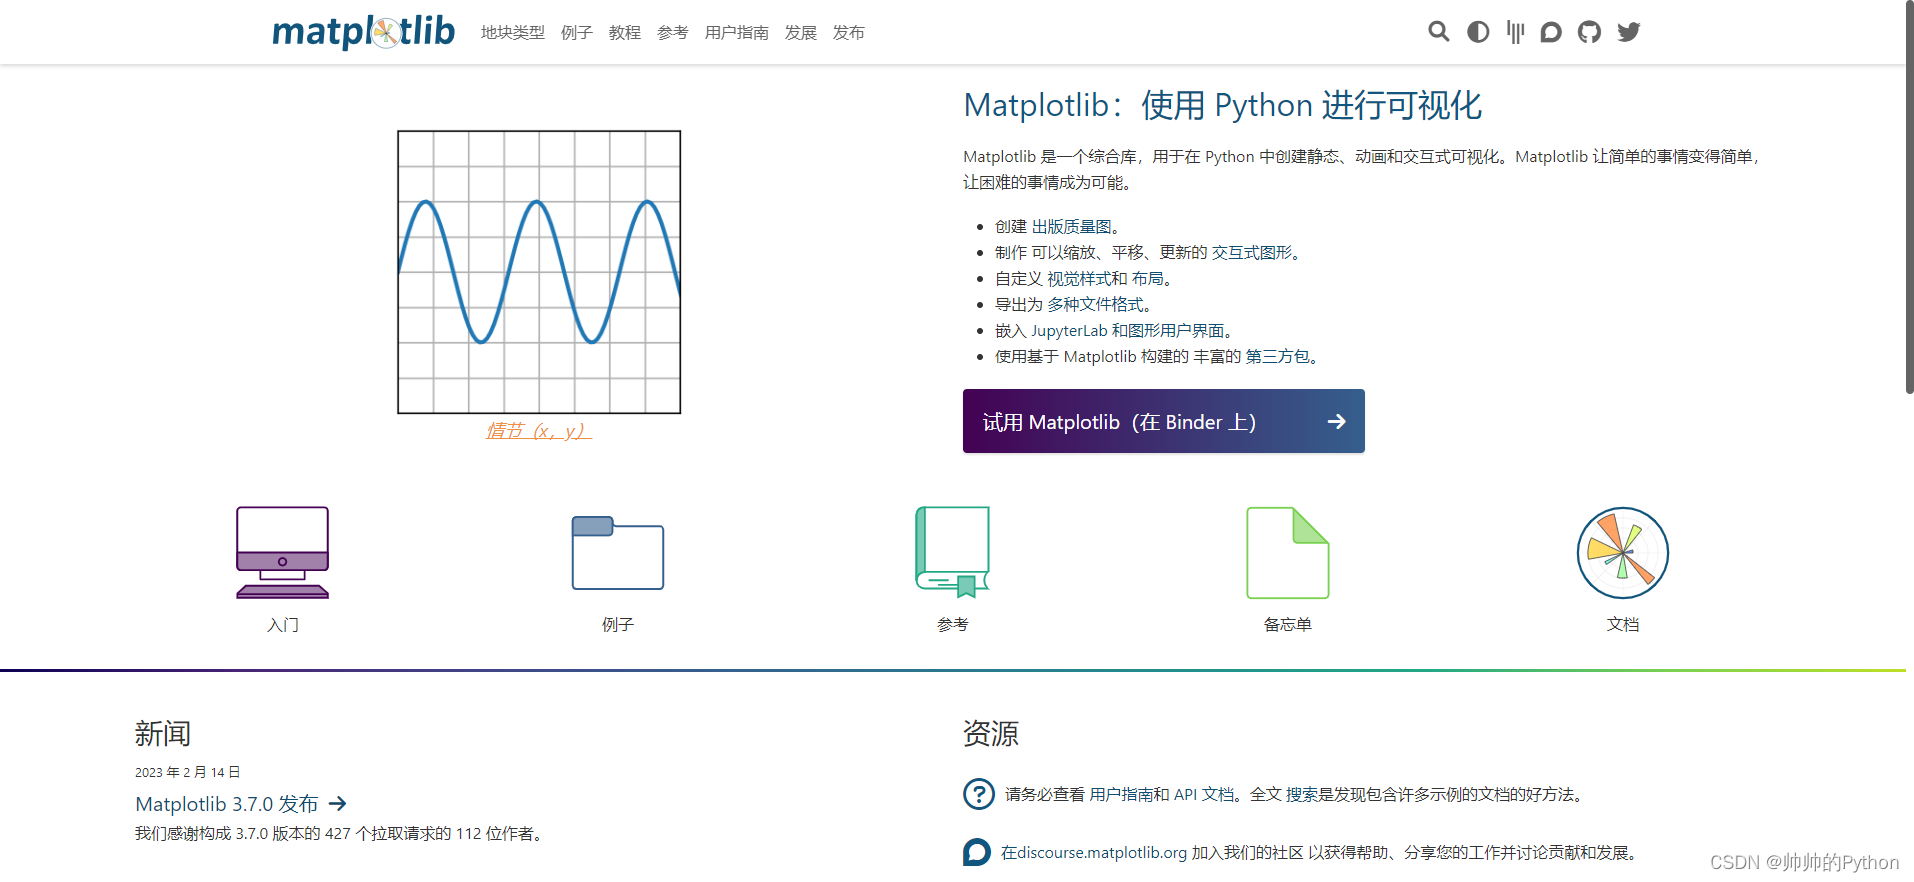Click the matplotlib logo
This screenshot has height=882, width=1914.
click(x=363, y=32)
